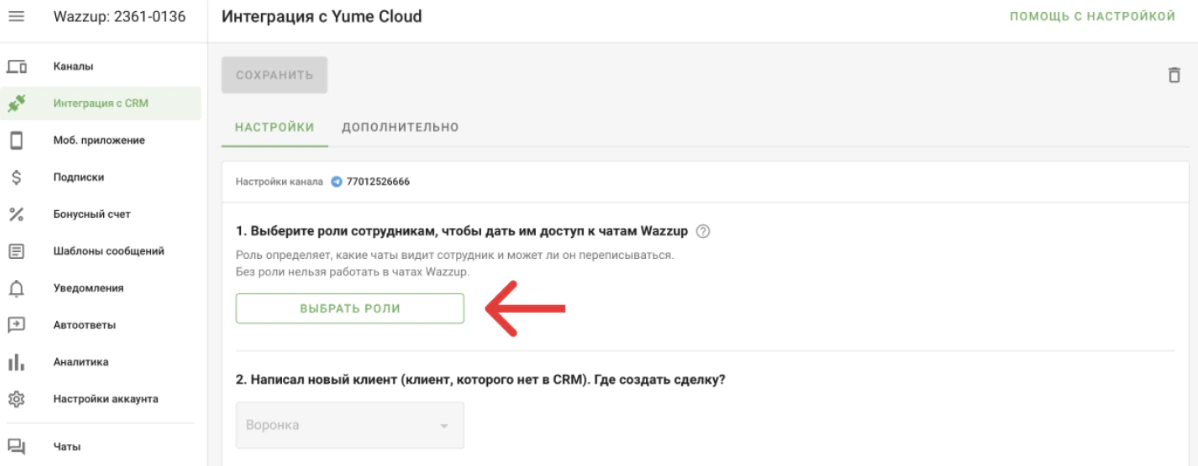Click the Telegram channel icon
1198x466 pixels.
(336, 182)
